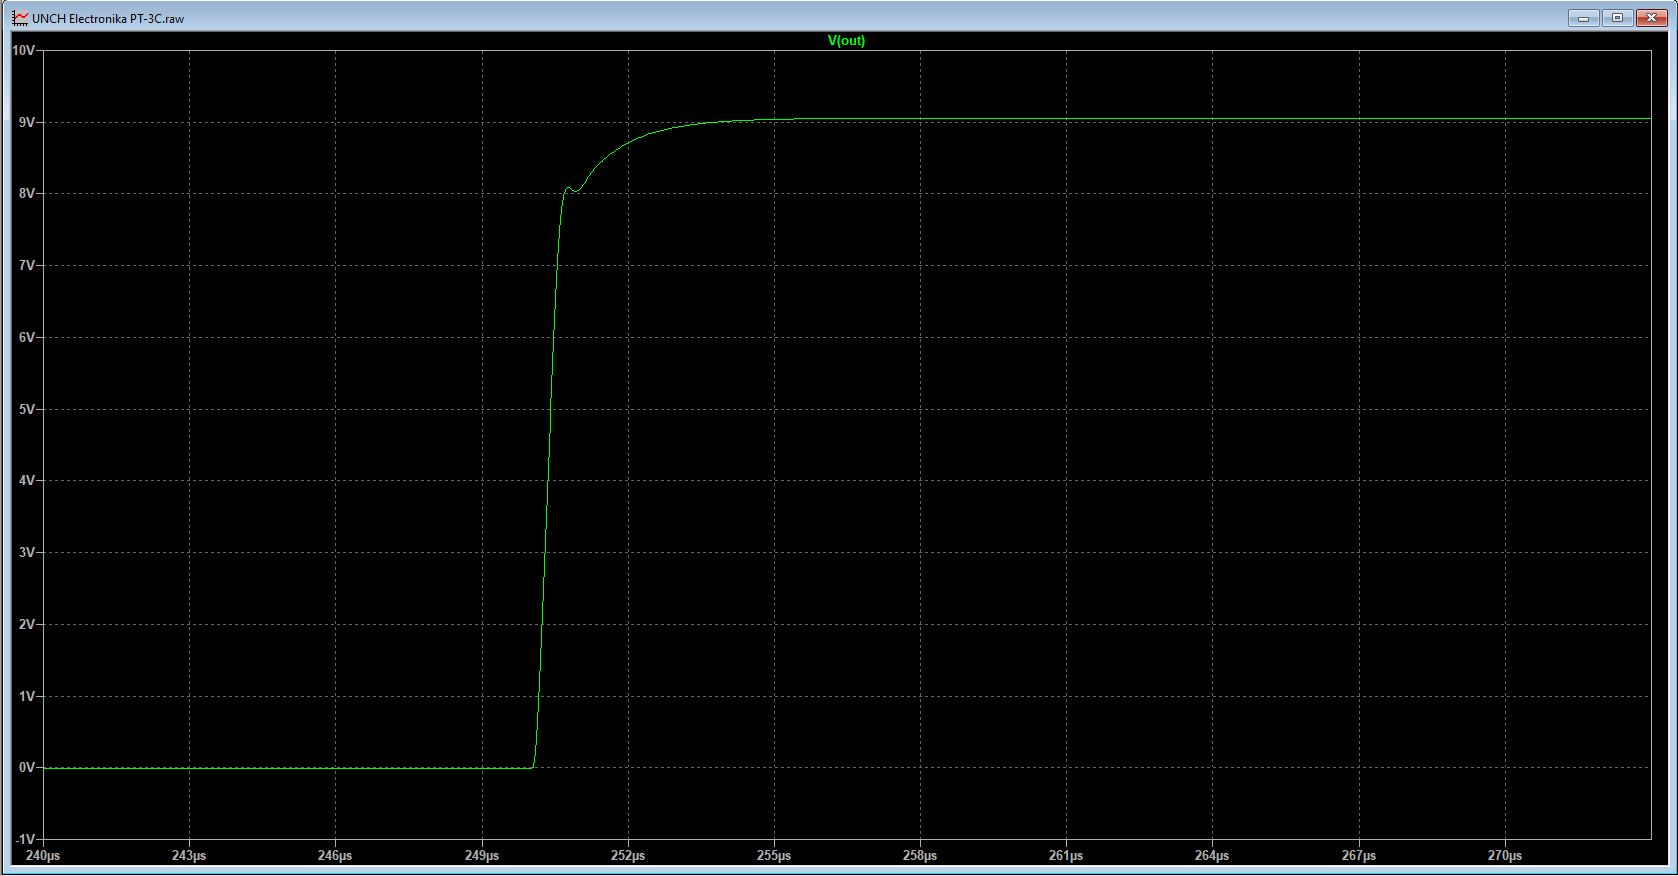Click the 246µs time axis label
1678x876 pixels.
point(335,856)
